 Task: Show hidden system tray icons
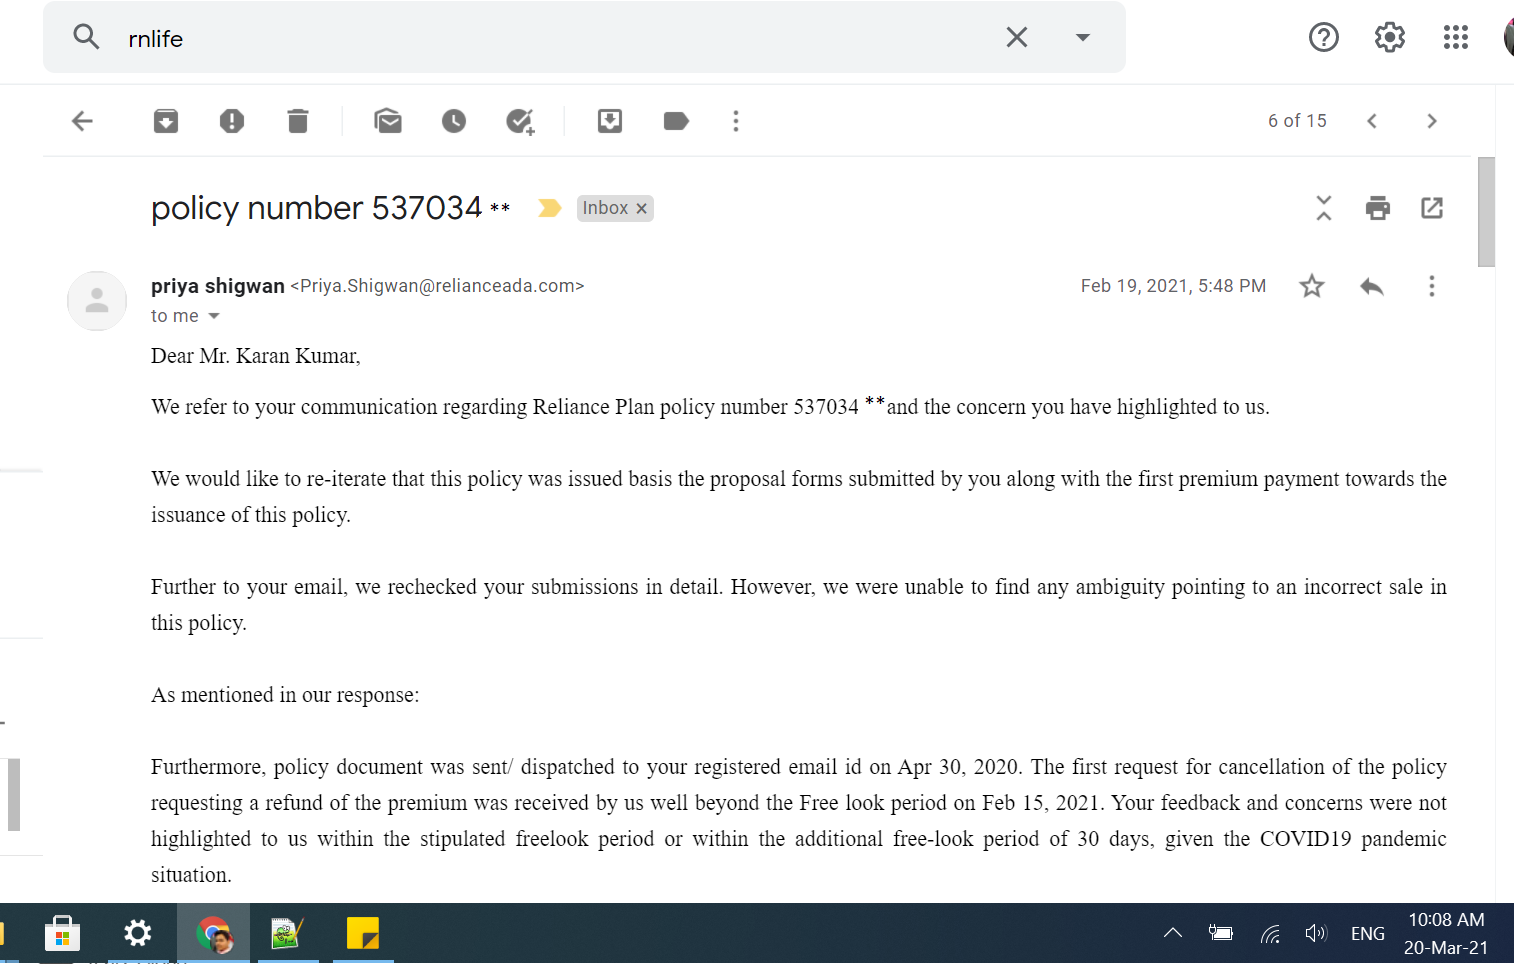[x=1173, y=933]
